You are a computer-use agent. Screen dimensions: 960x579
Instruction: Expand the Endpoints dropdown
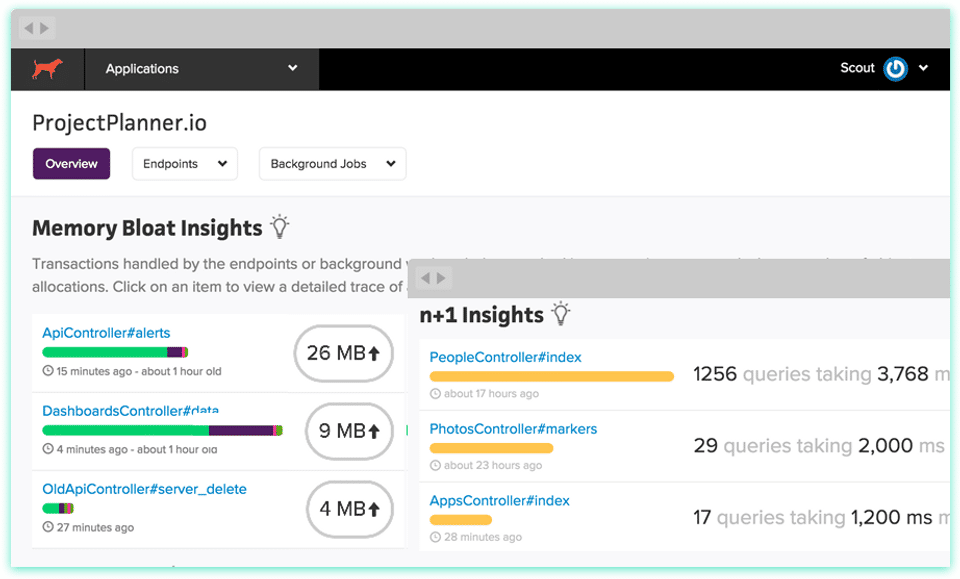click(x=185, y=164)
